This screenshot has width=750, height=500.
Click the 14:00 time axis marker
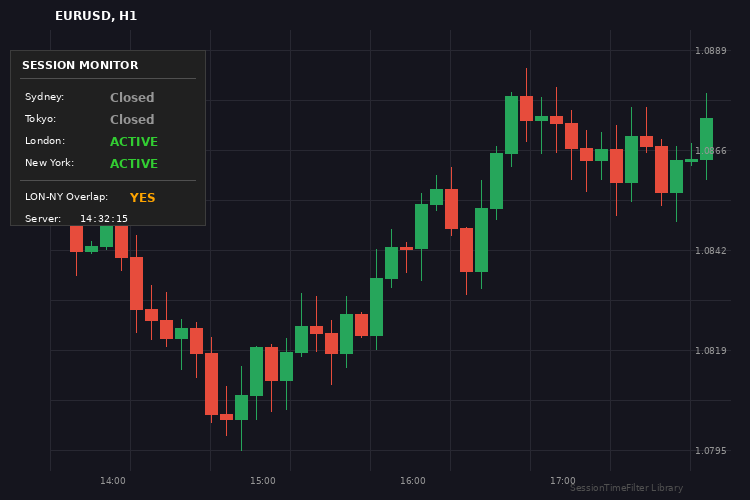tap(113, 481)
